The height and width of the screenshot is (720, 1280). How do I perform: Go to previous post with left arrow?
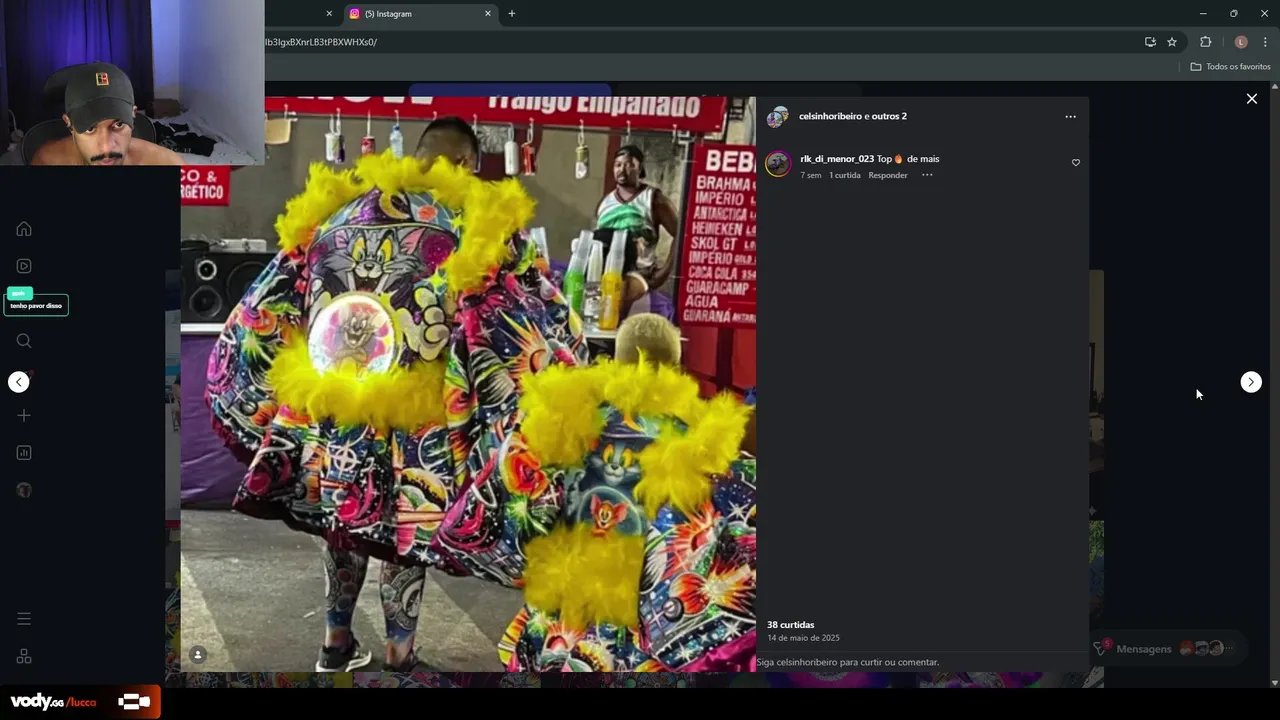coord(19,382)
